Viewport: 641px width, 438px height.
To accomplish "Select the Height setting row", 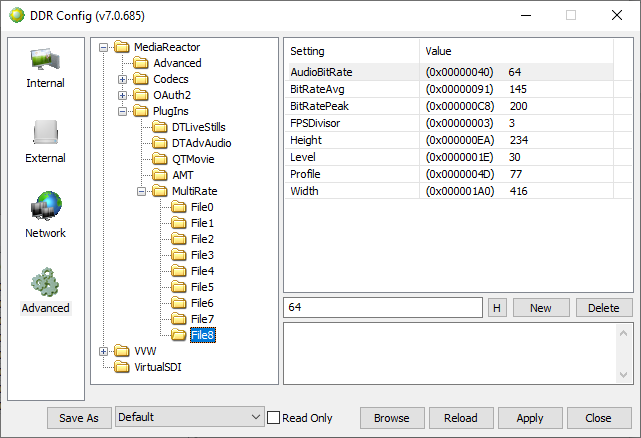I will [451, 140].
